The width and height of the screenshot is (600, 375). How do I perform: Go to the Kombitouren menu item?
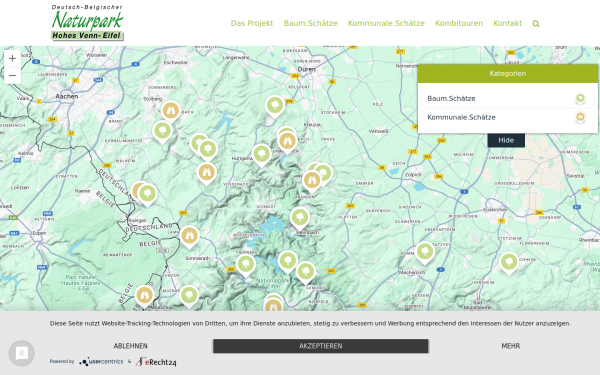tap(459, 23)
